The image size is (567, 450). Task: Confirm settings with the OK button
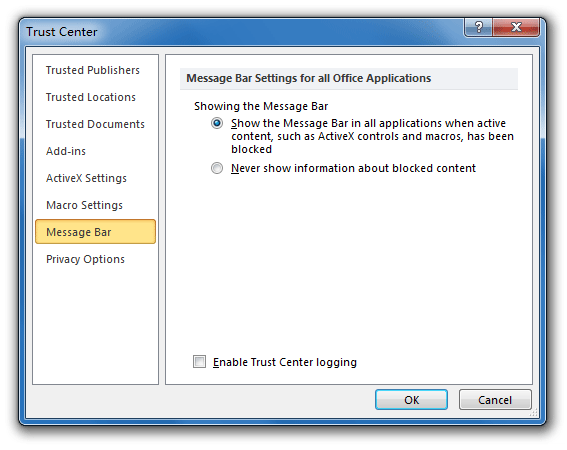(412, 400)
